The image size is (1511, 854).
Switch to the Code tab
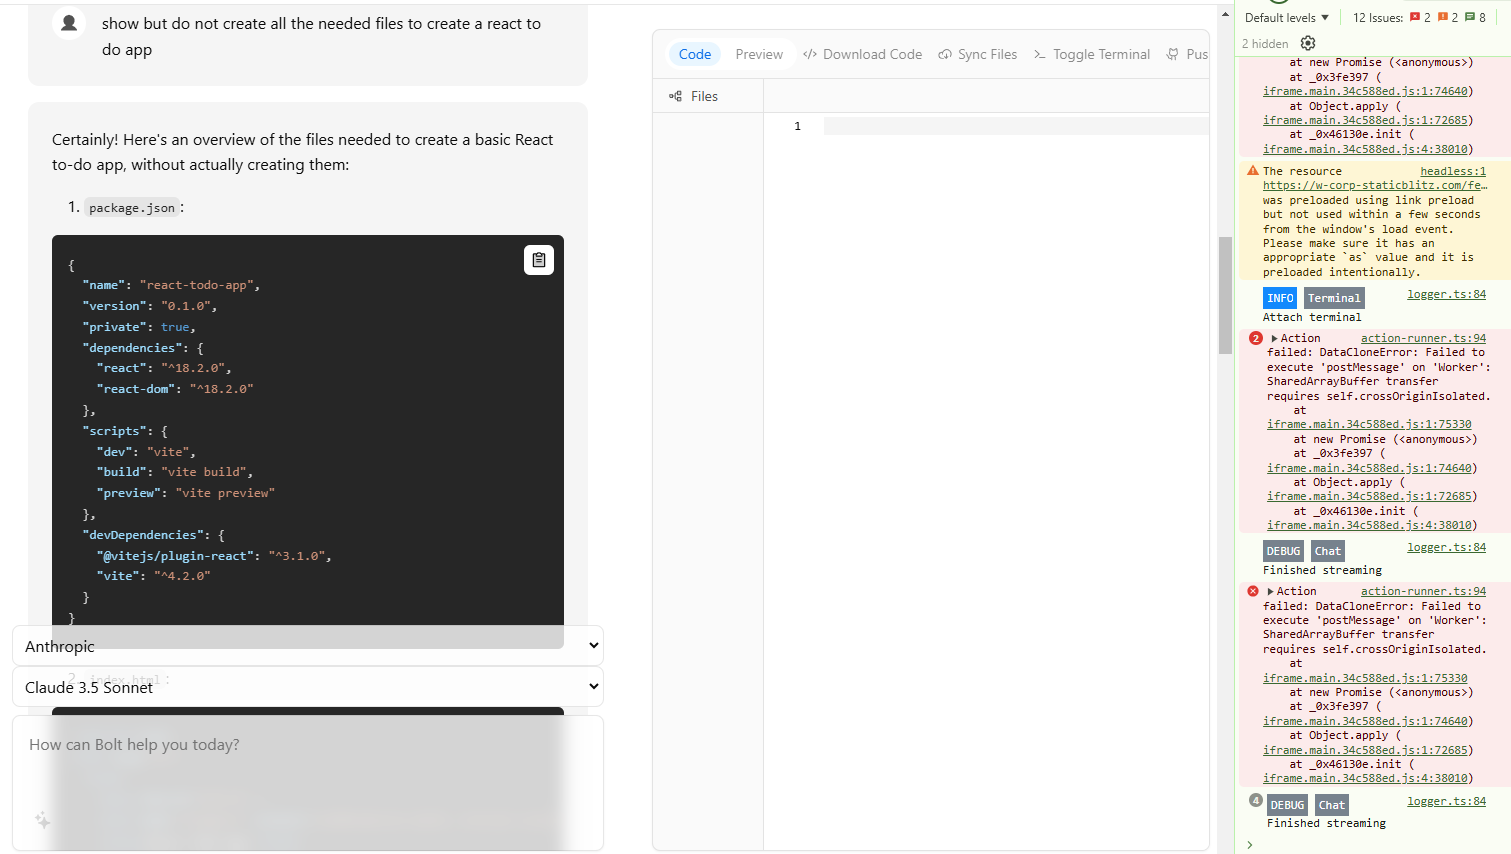tap(694, 54)
